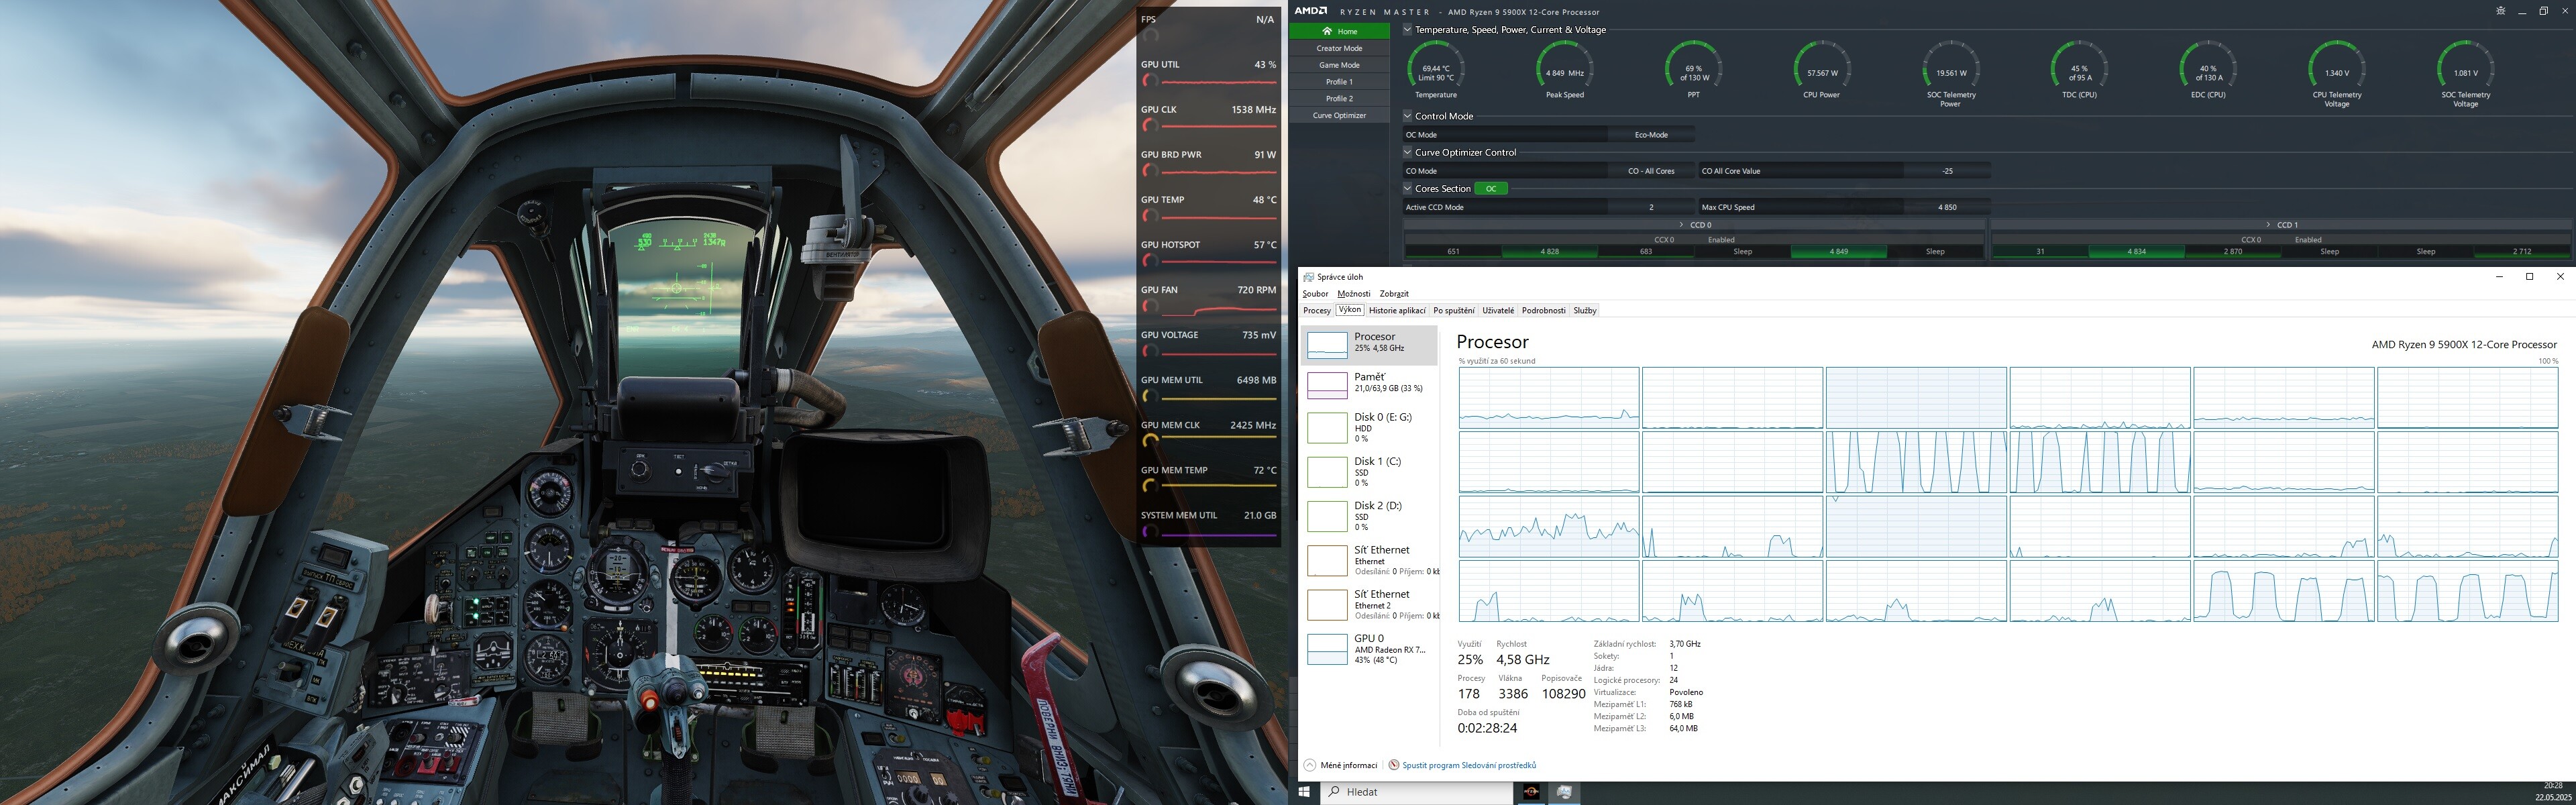Click CCD 0 core cell reading 4 828
The width and height of the screenshot is (2576, 805).
[x=1549, y=252]
